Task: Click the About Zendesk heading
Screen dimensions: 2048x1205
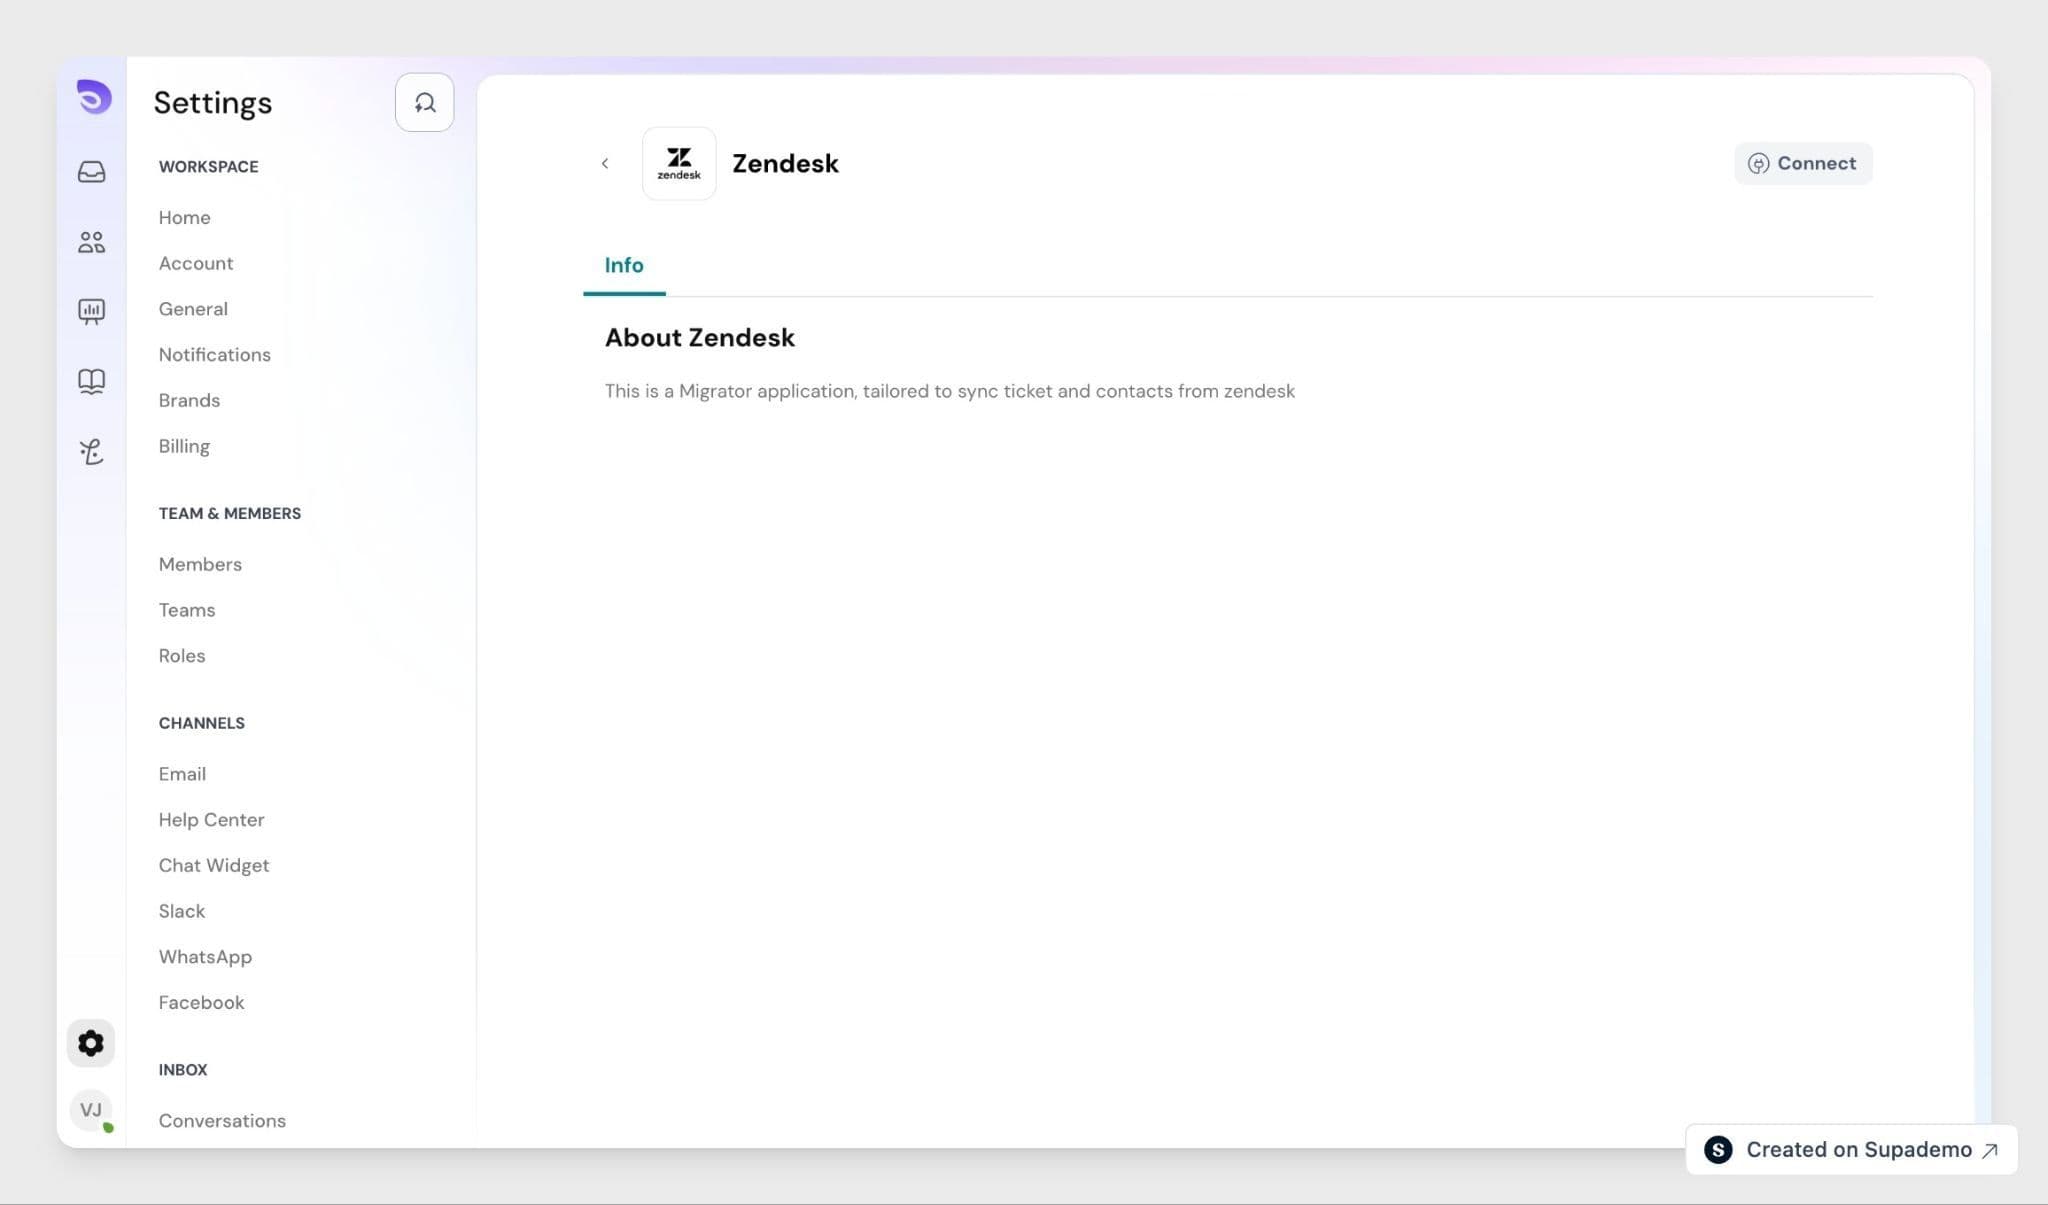Action: [700, 338]
